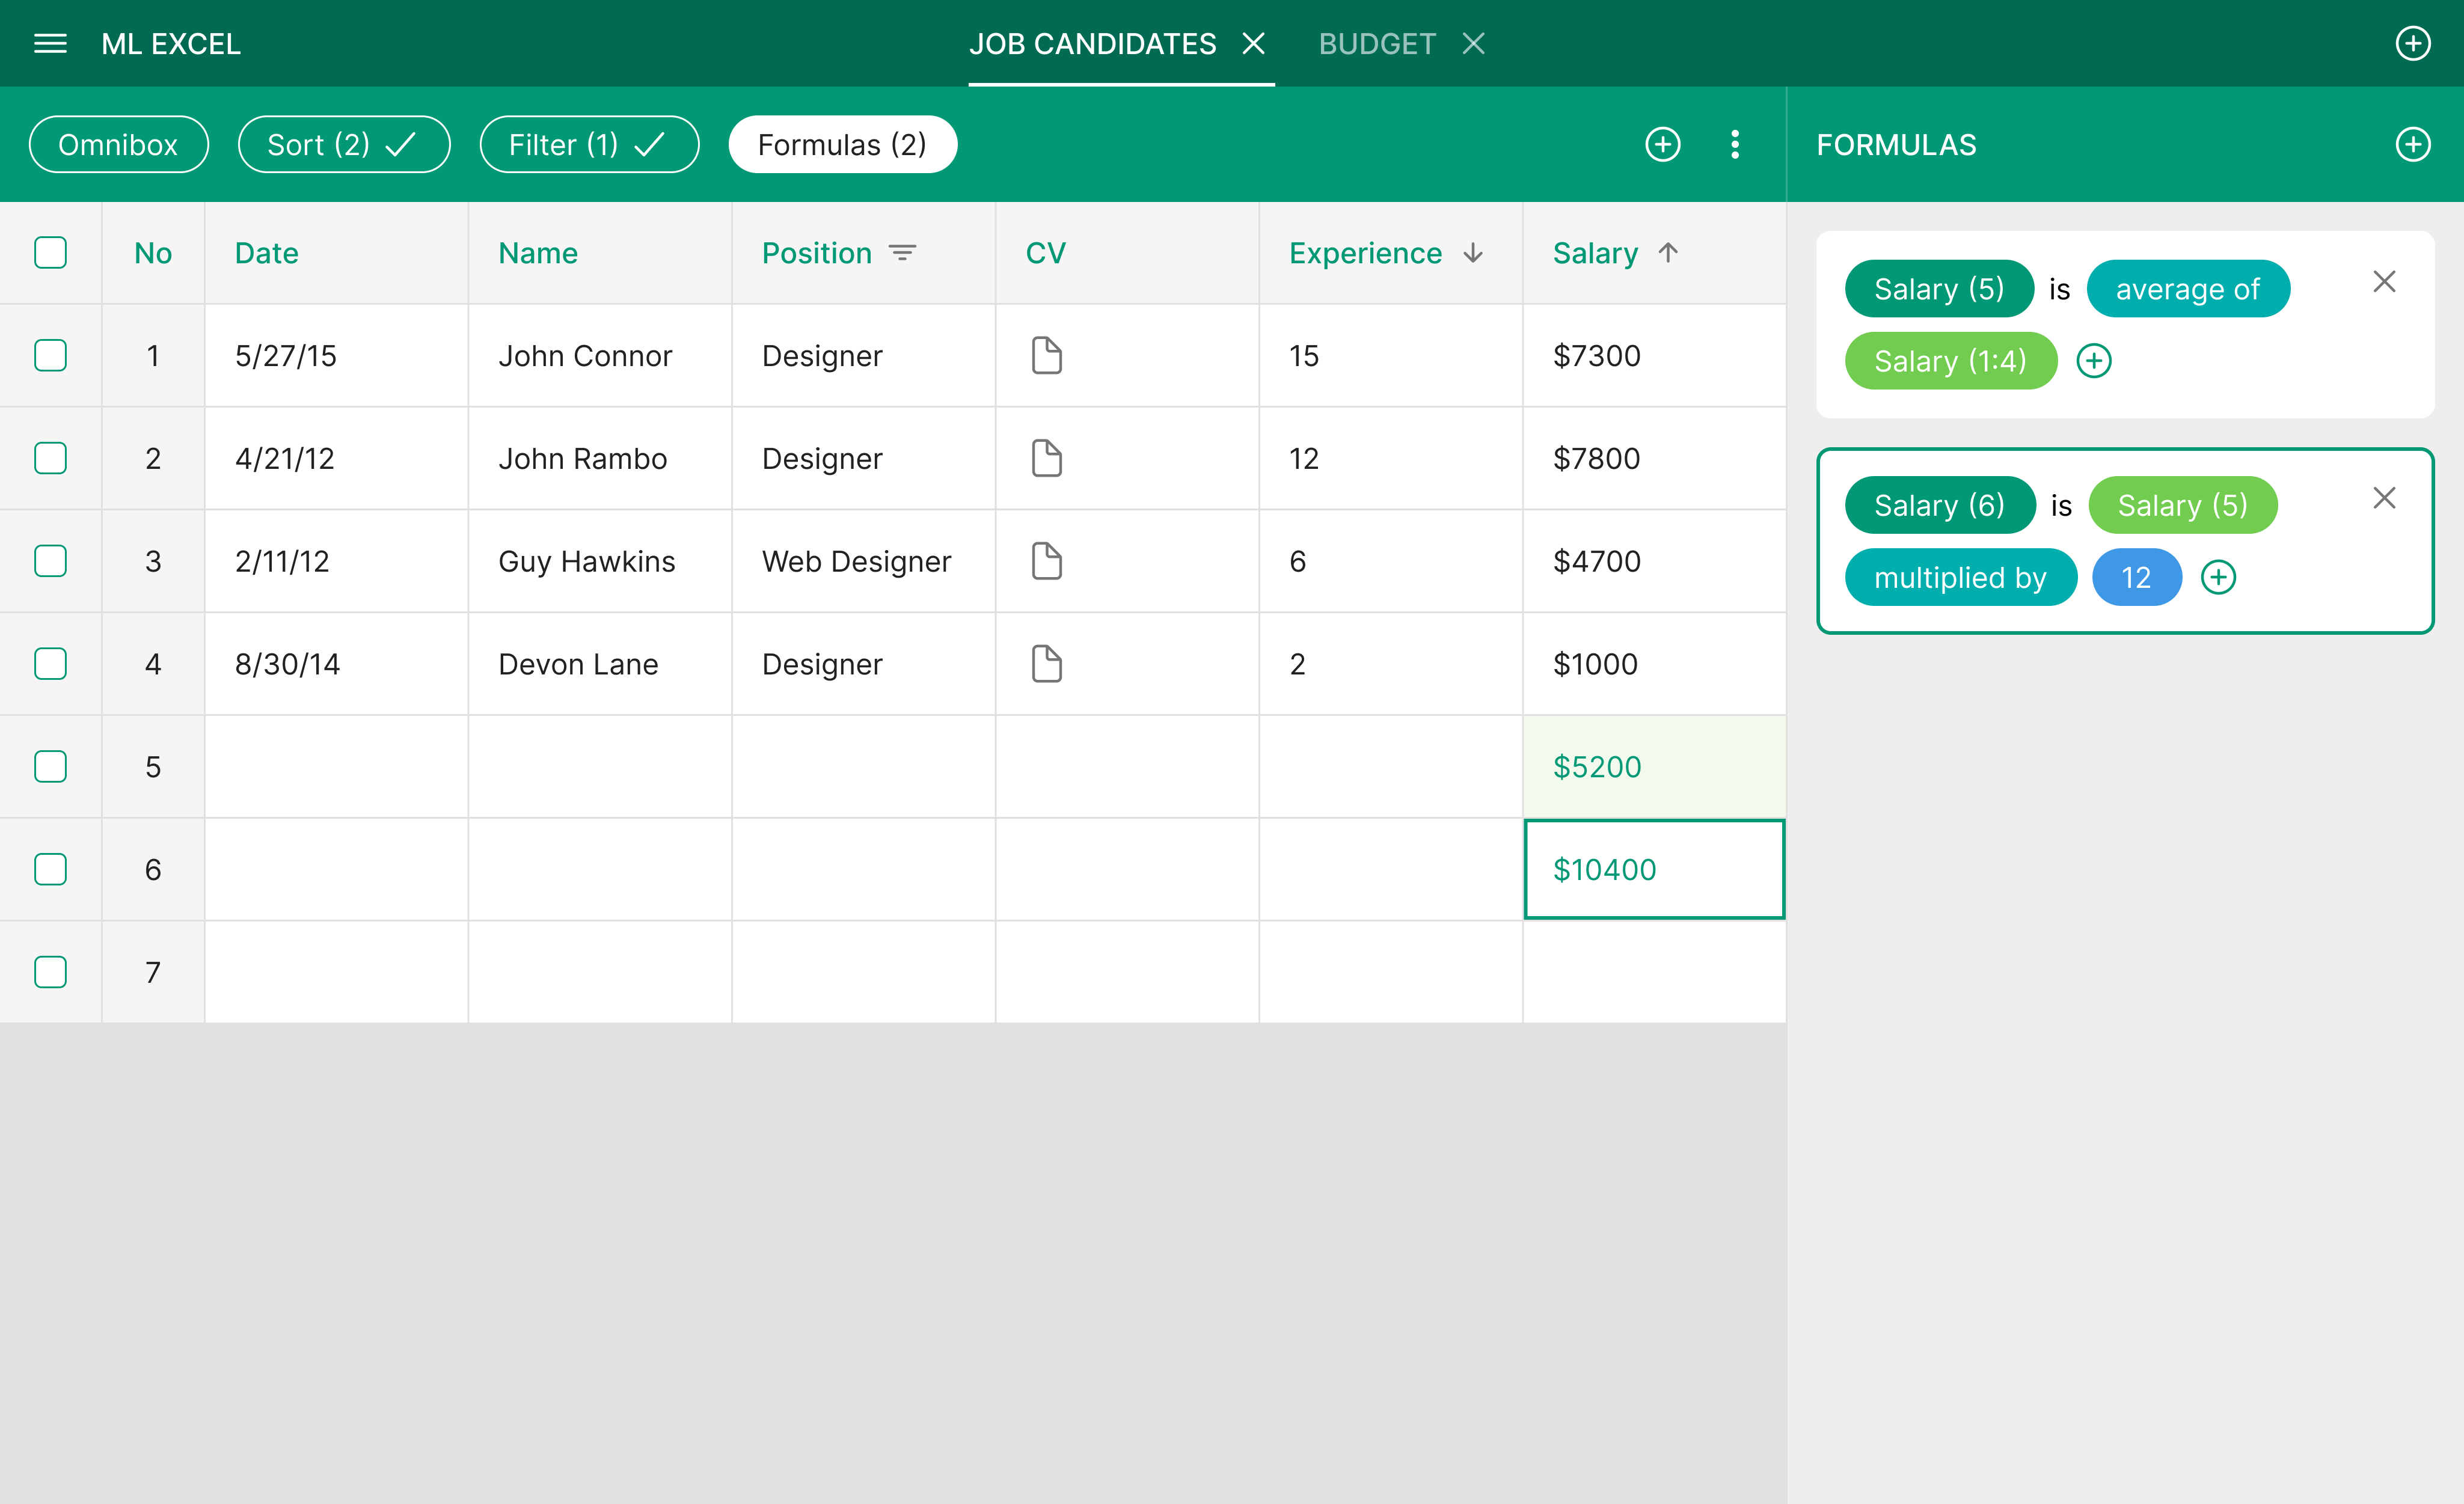The height and width of the screenshot is (1504, 2464).
Task: Add a term after Salary (1:4) chip
Action: [x=2094, y=361]
